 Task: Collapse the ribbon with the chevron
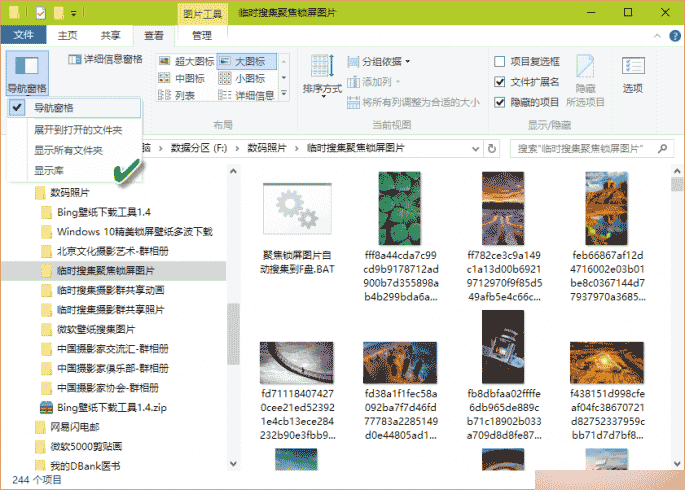[x=657, y=36]
